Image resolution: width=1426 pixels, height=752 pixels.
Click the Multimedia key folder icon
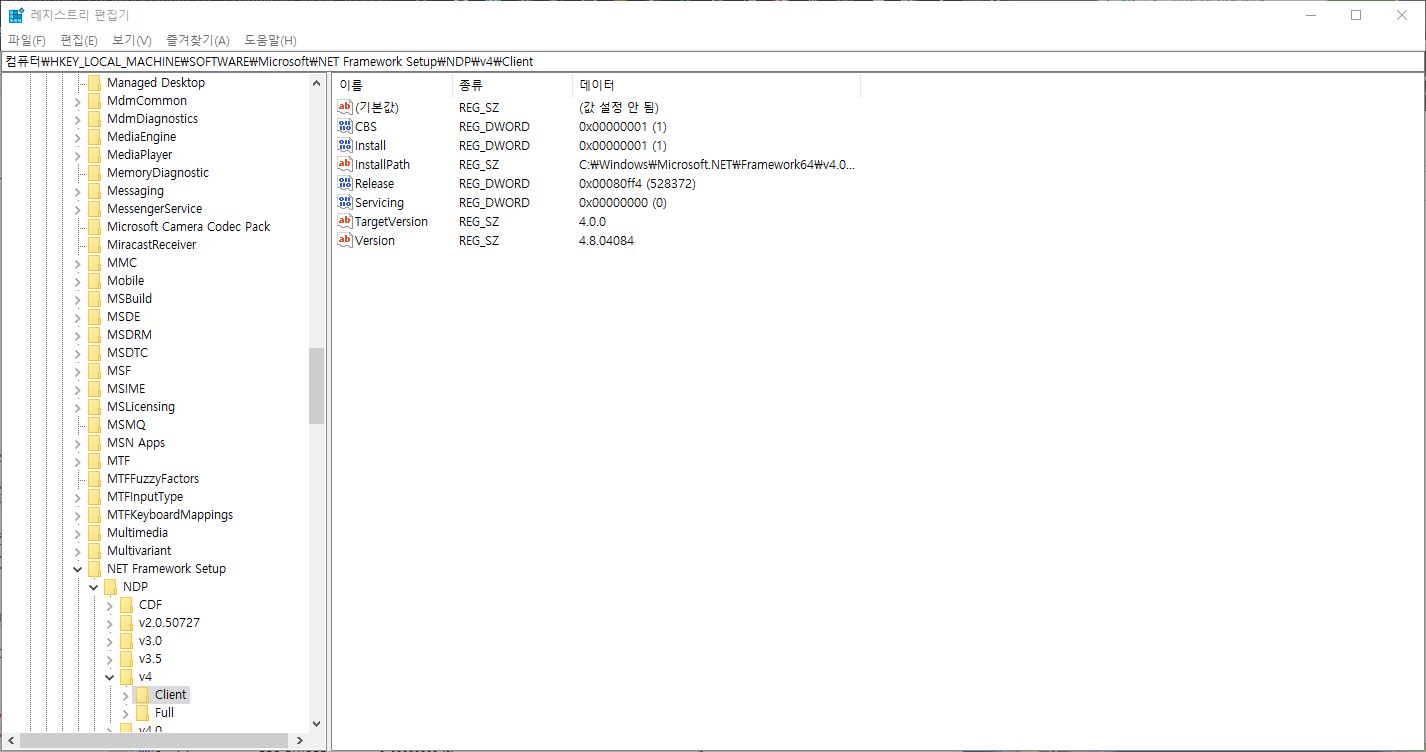(95, 532)
